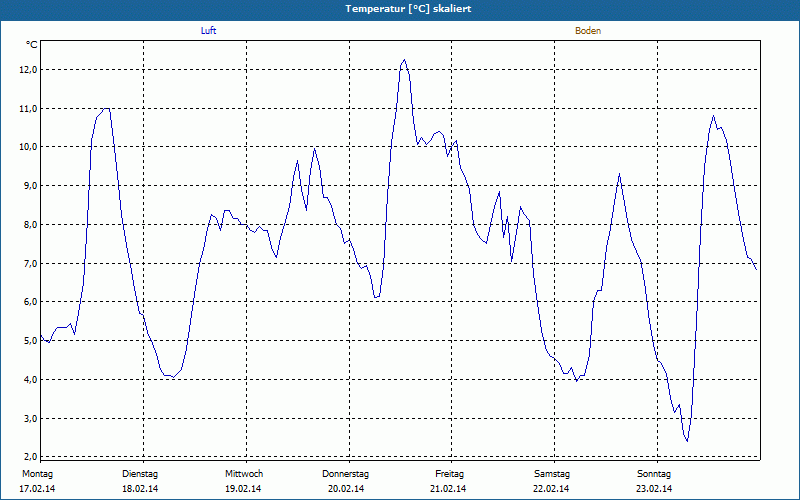Image resolution: width=800 pixels, height=500 pixels.
Task: Select the 3,0 y-axis label
Action: click(30, 418)
